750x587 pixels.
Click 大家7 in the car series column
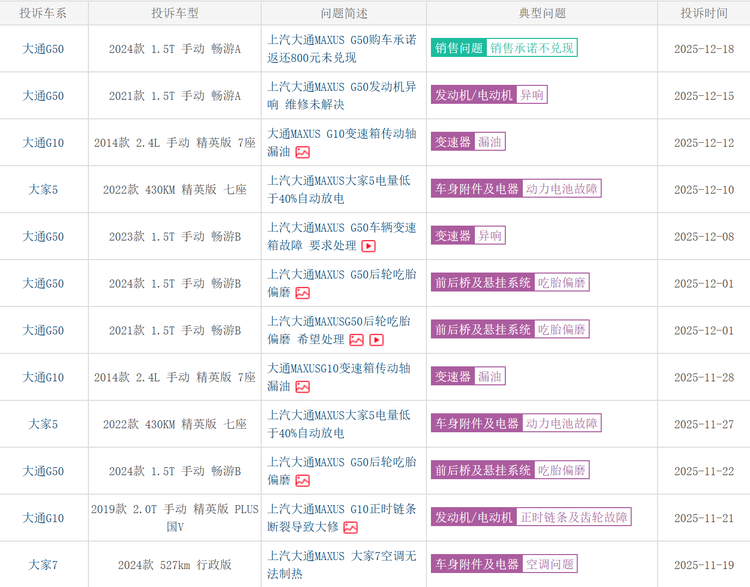click(x=43, y=565)
